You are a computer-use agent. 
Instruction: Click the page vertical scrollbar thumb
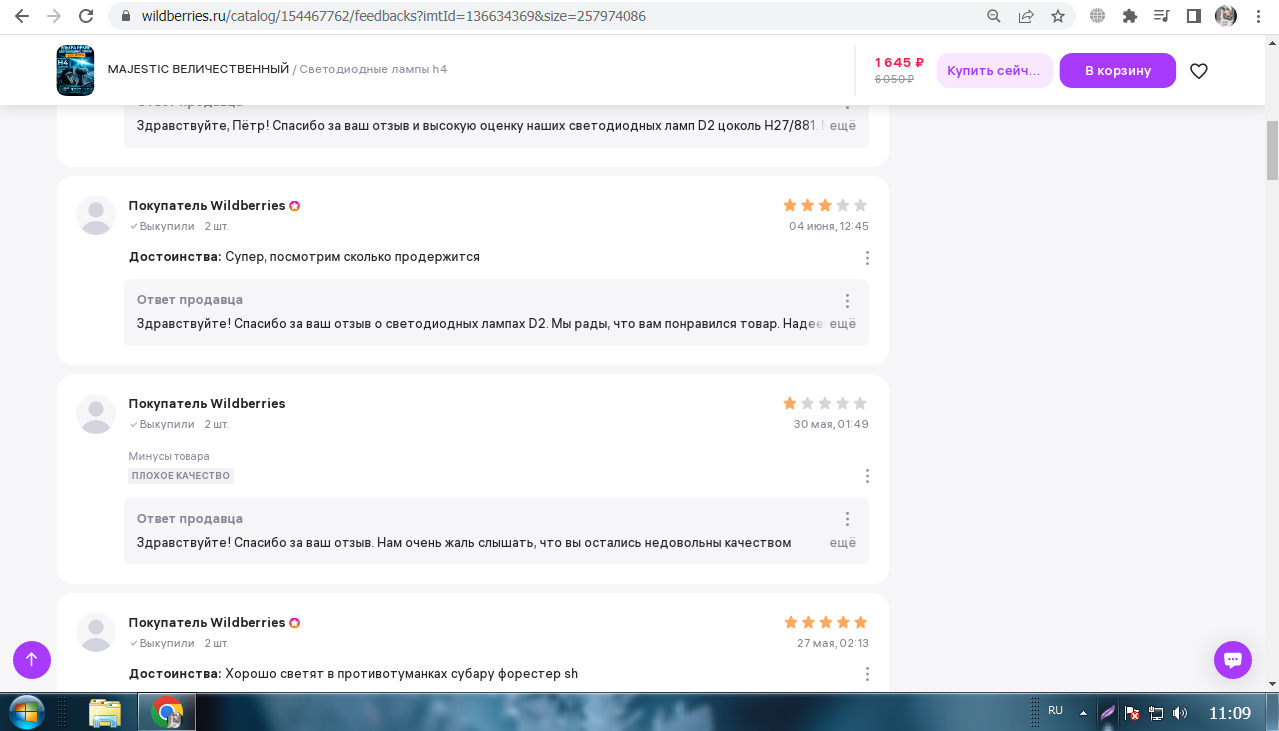(1272, 149)
